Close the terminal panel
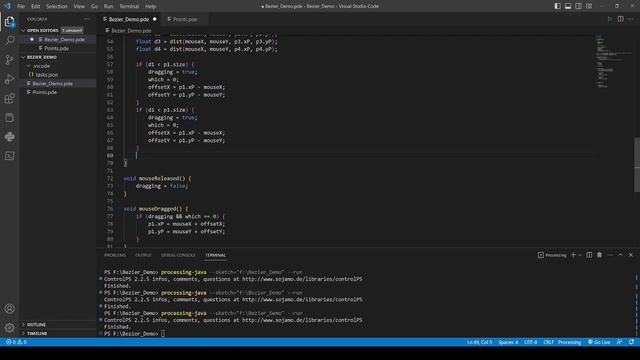 (631, 255)
